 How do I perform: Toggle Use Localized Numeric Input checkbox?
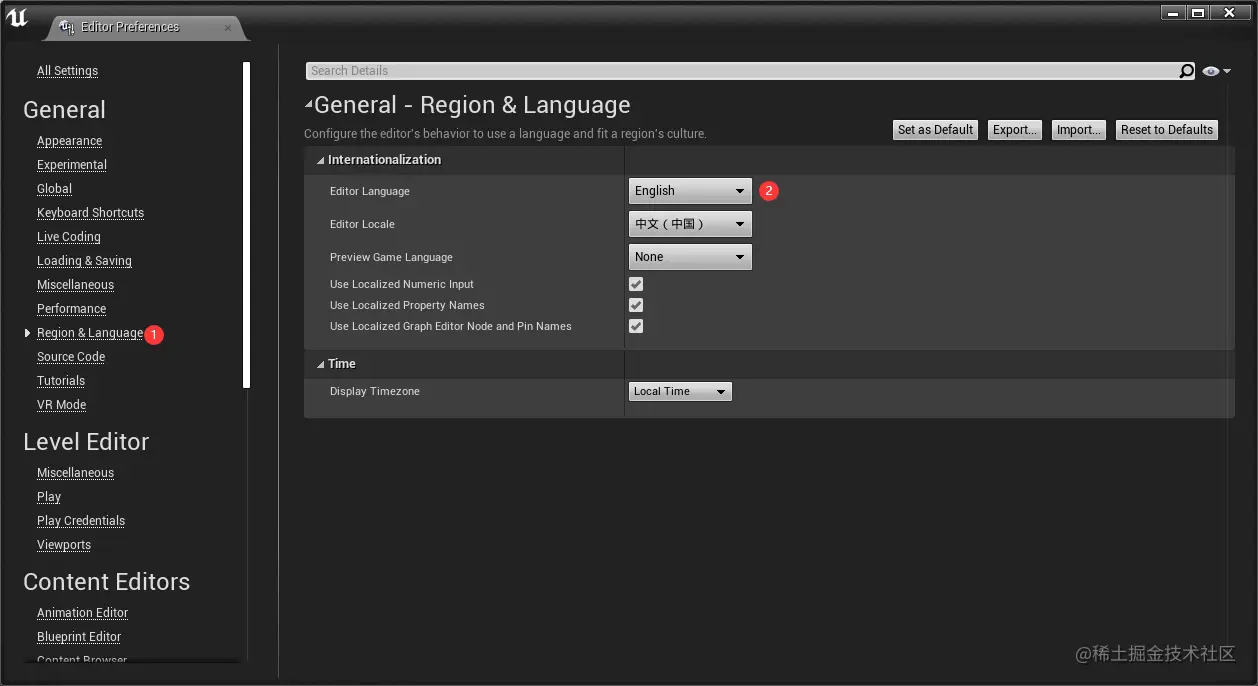coord(636,285)
